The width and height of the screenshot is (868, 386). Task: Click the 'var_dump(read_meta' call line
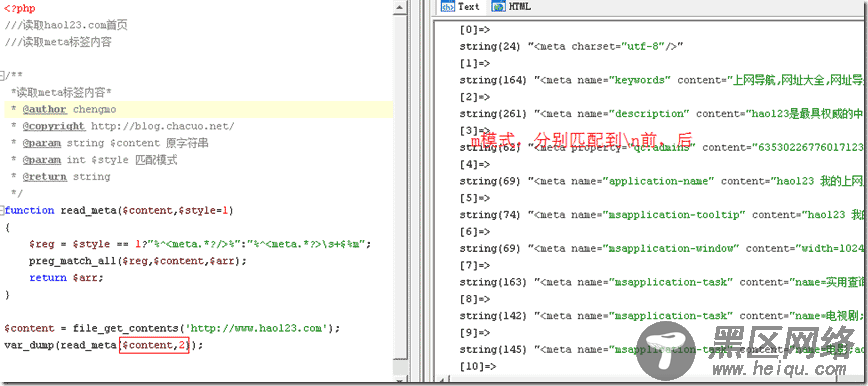(104, 345)
